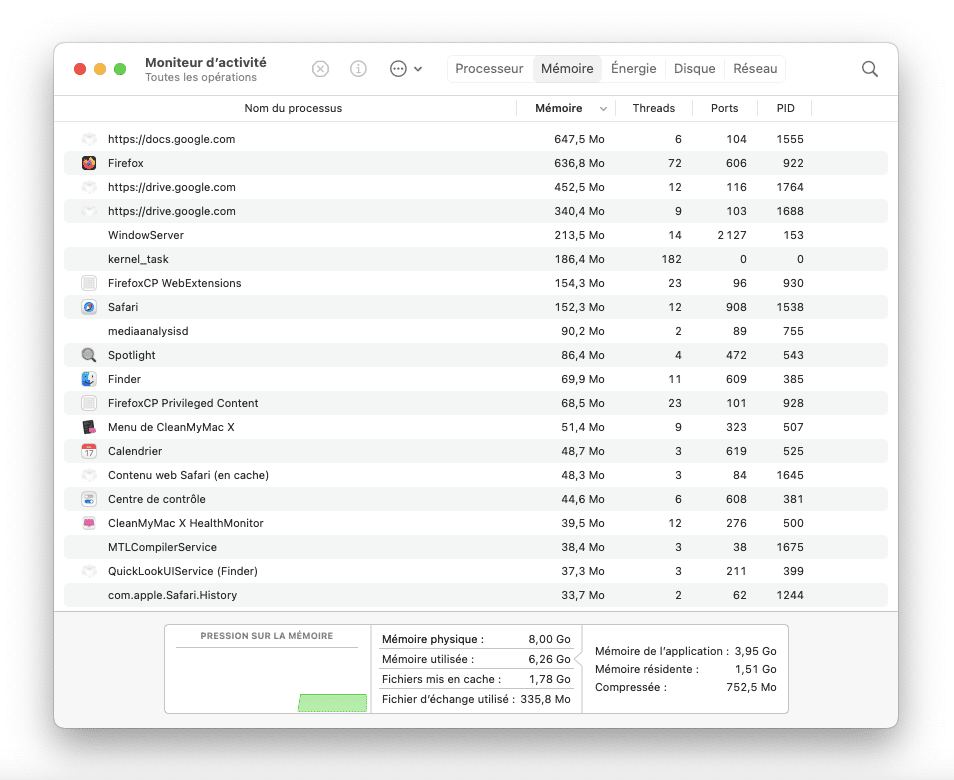The image size is (954, 780).
Task: Click the Finder face icon in list
Action: (89, 379)
